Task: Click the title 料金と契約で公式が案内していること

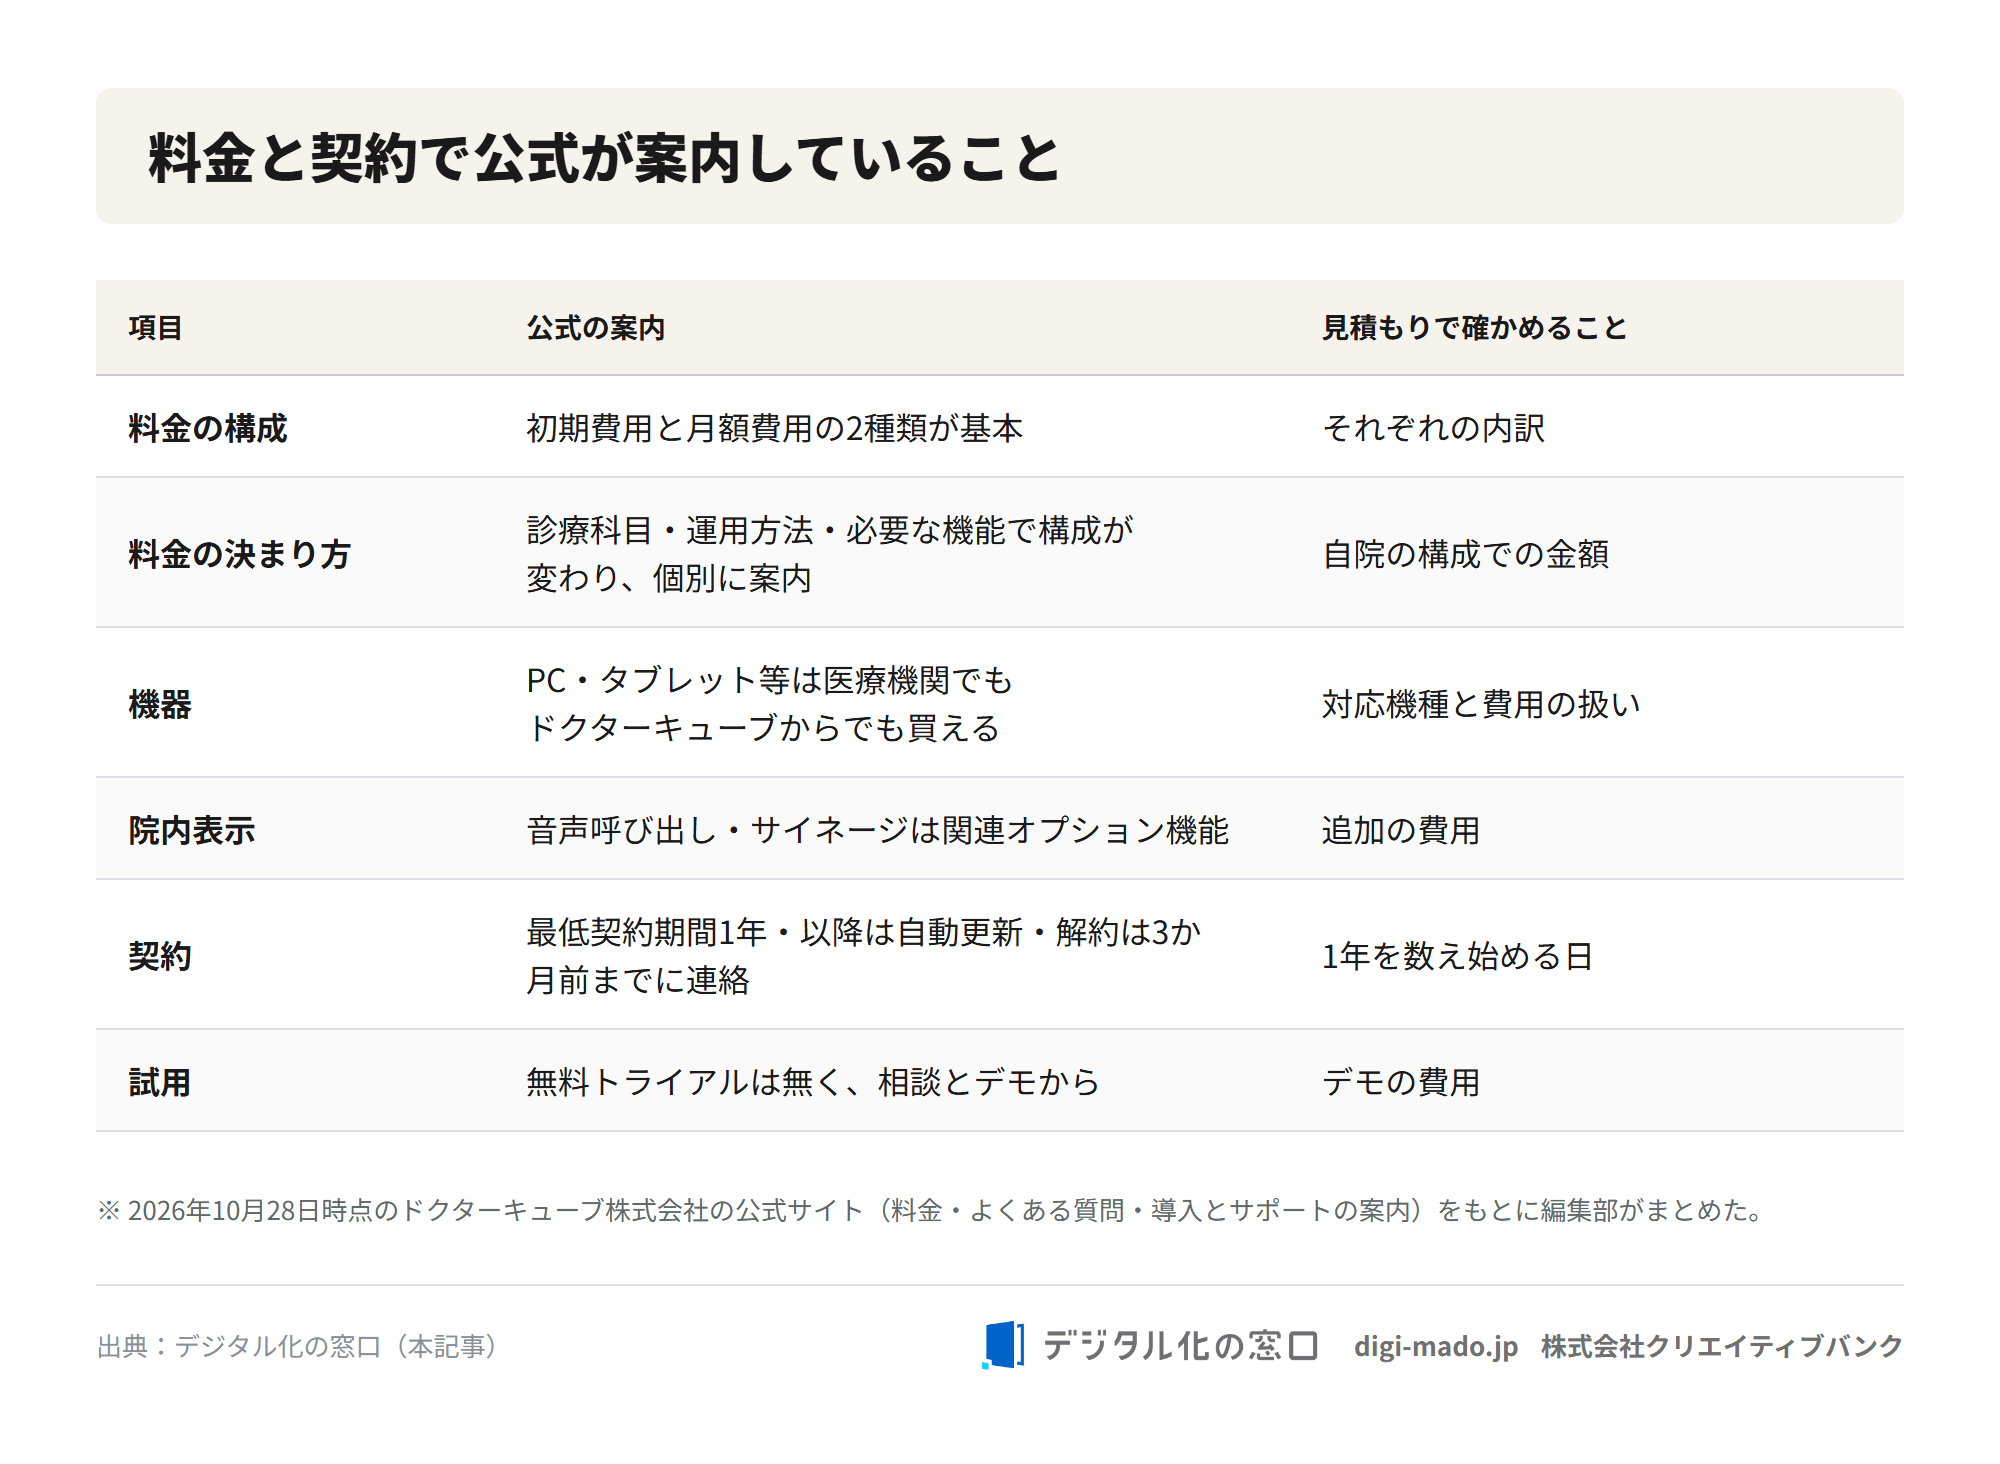Action: [604, 158]
